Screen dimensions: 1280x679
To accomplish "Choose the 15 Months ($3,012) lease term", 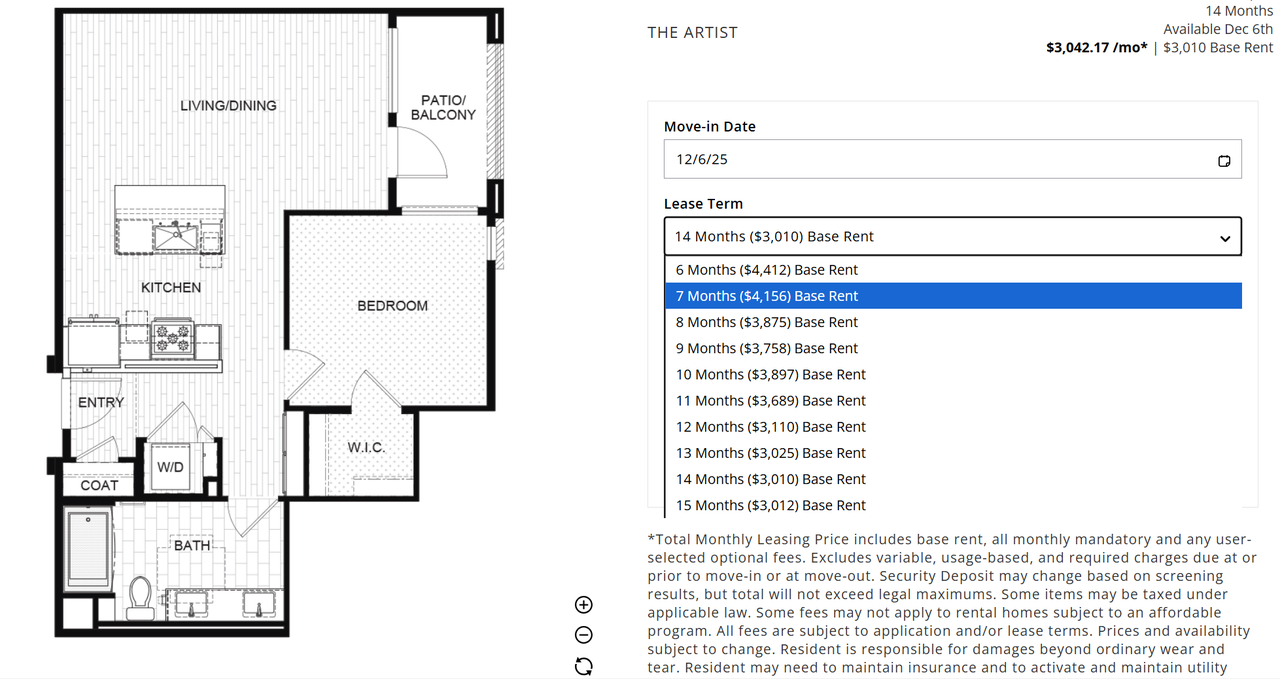I will [771, 505].
